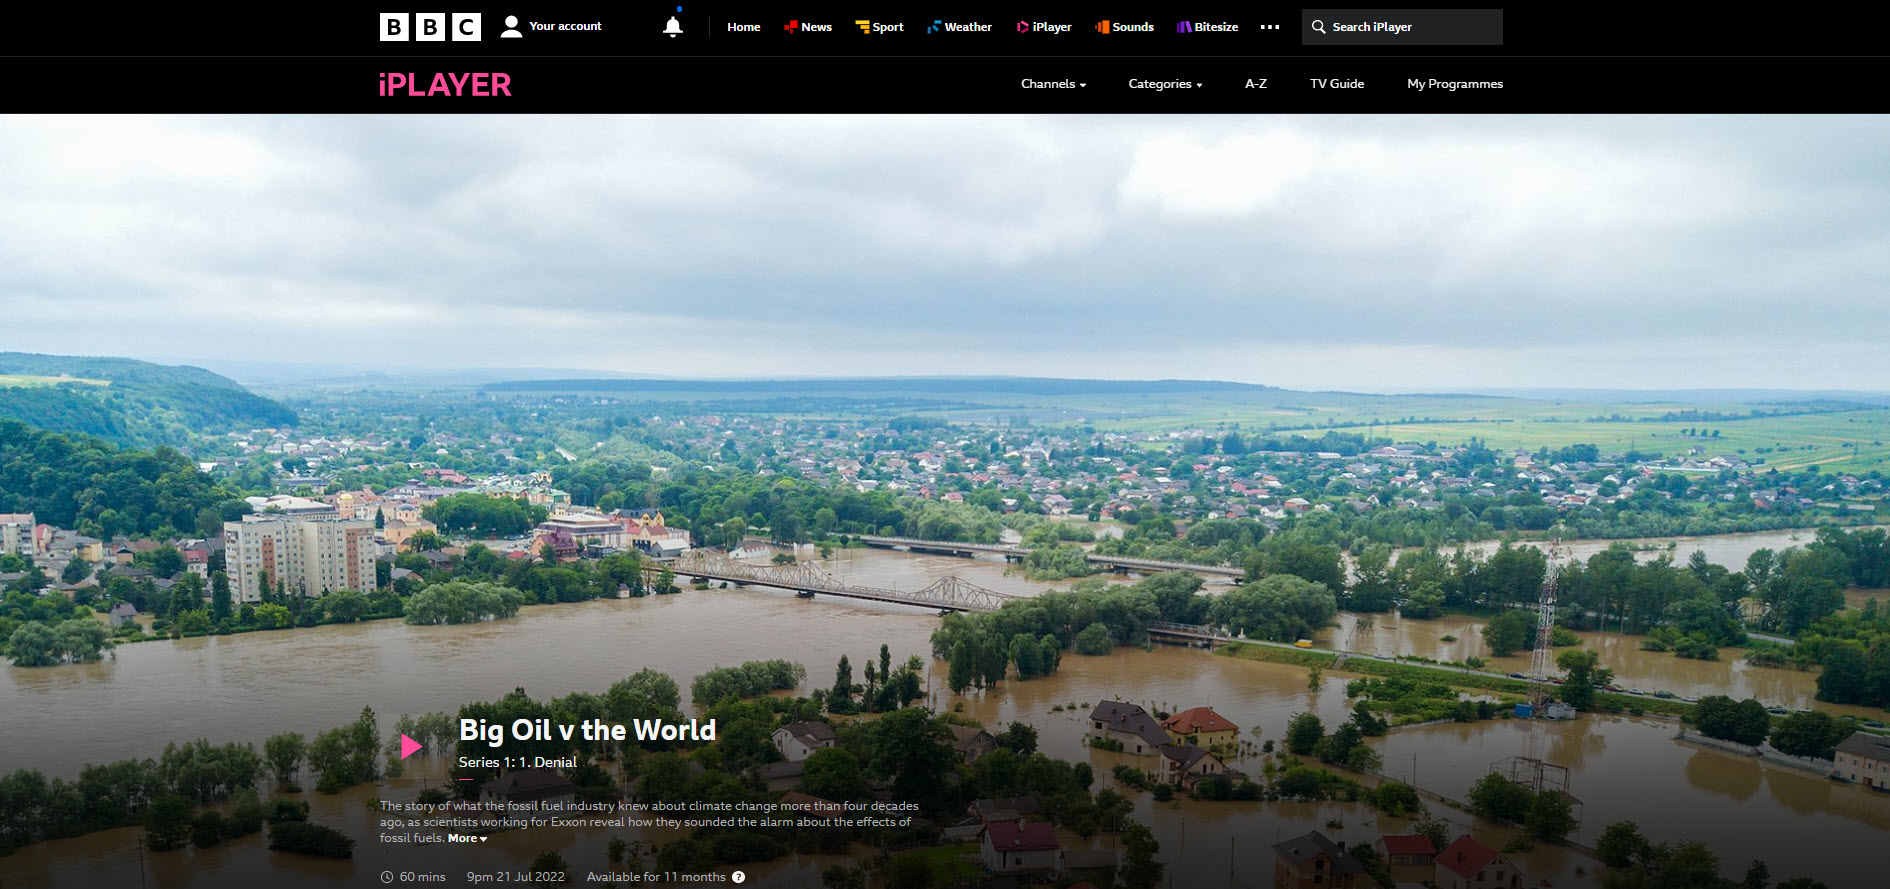
Task: Go to My Programmes
Action: coord(1455,84)
